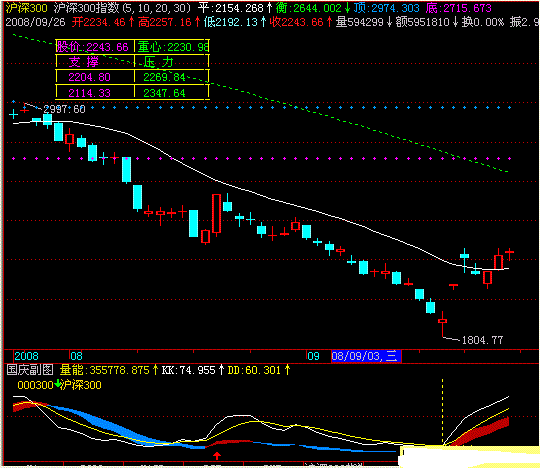The width and height of the screenshot is (540, 468).
Task: Click the 重心:2230.98 table cell
Action: 172,46
